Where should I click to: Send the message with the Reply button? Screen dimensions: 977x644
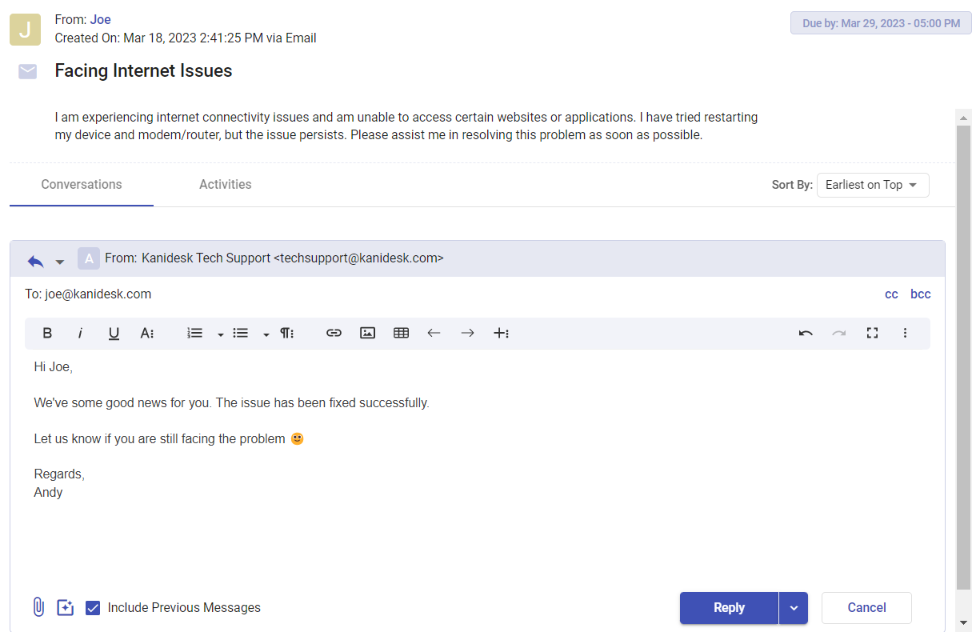click(729, 608)
